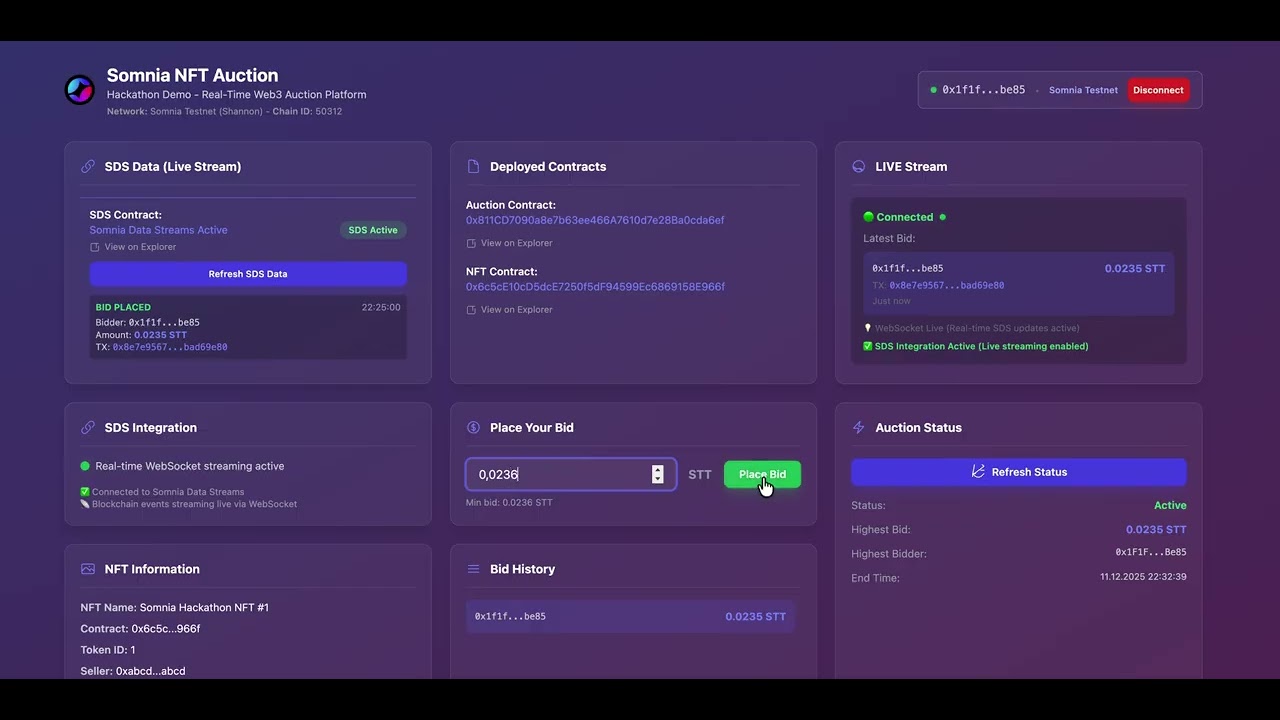1280x720 pixels.
Task: Click the lightning bolt icon beside Auction Status
Action: (858, 428)
